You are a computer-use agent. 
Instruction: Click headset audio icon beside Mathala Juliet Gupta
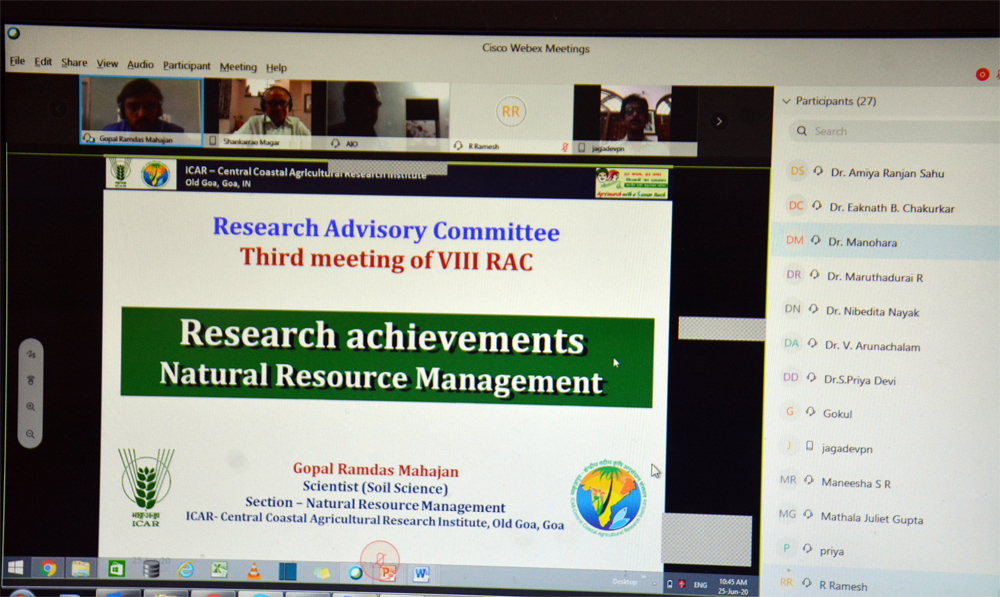[x=808, y=514]
